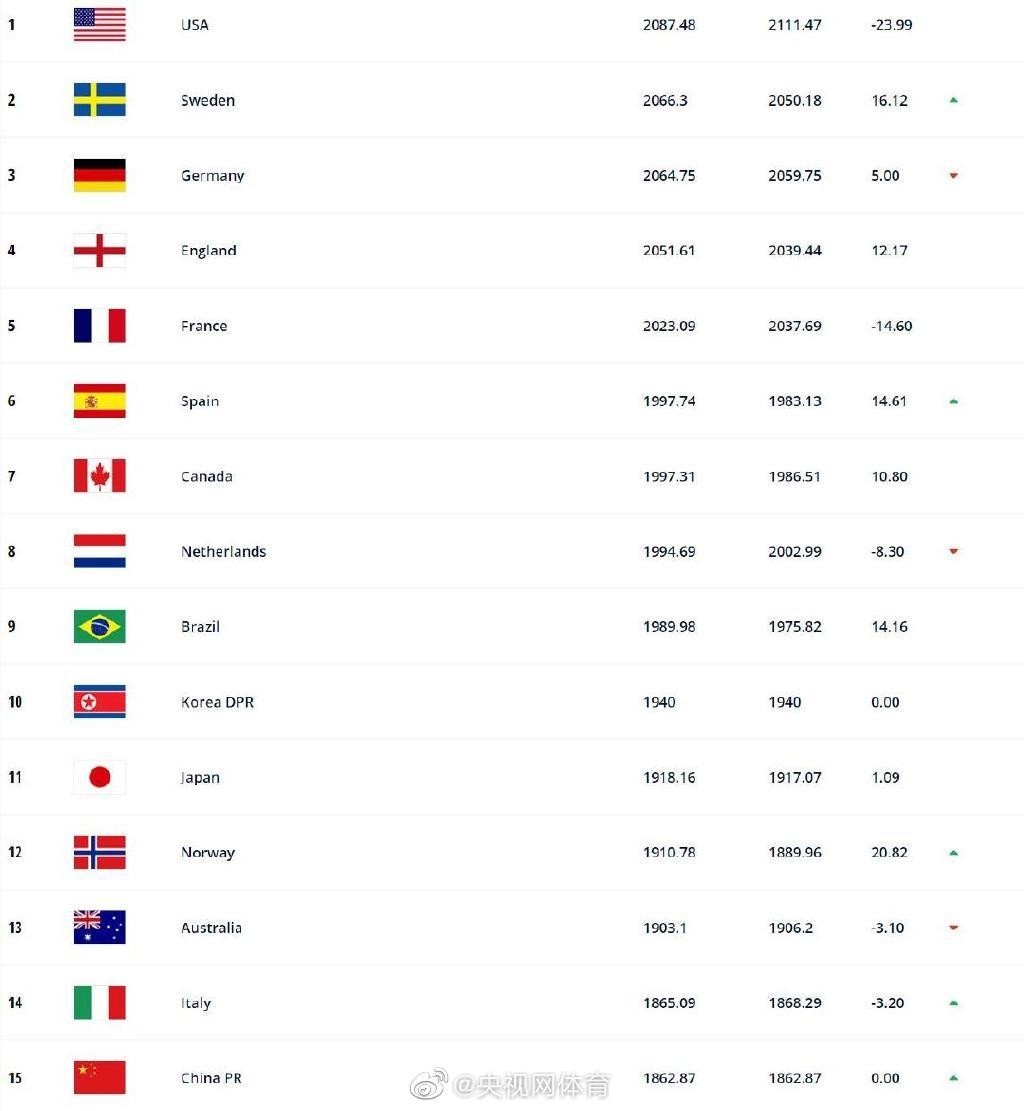Viewport: 1024px width, 1111px height.
Task: Click the green up arrow beside Sweden
Action: point(954,100)
